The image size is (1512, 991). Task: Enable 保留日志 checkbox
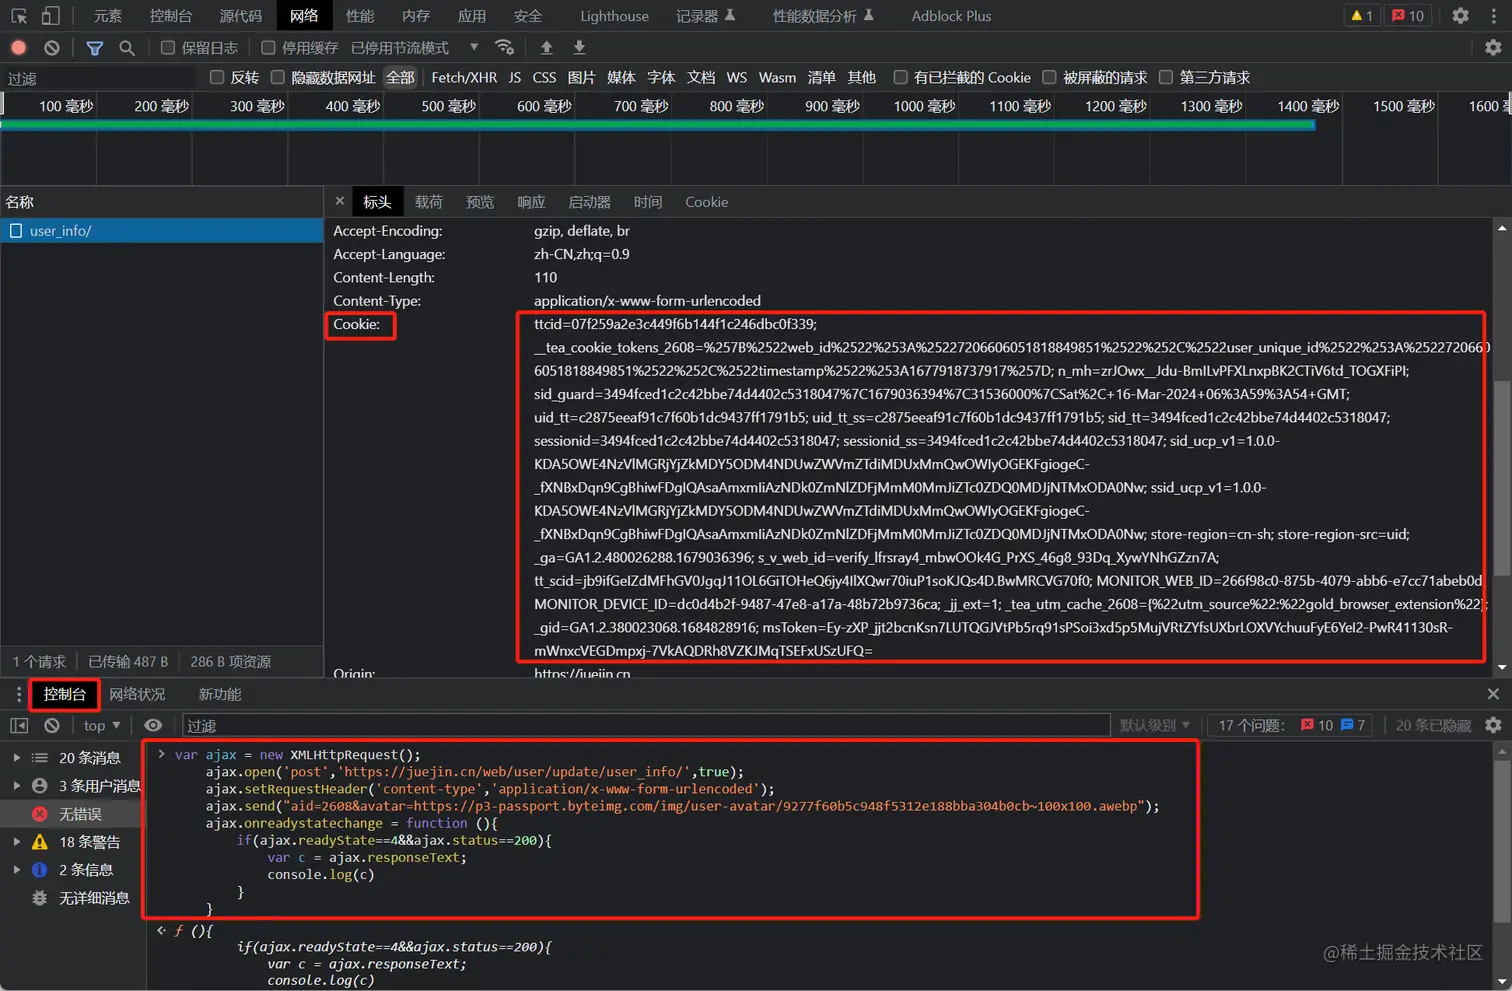pos(168,48)
